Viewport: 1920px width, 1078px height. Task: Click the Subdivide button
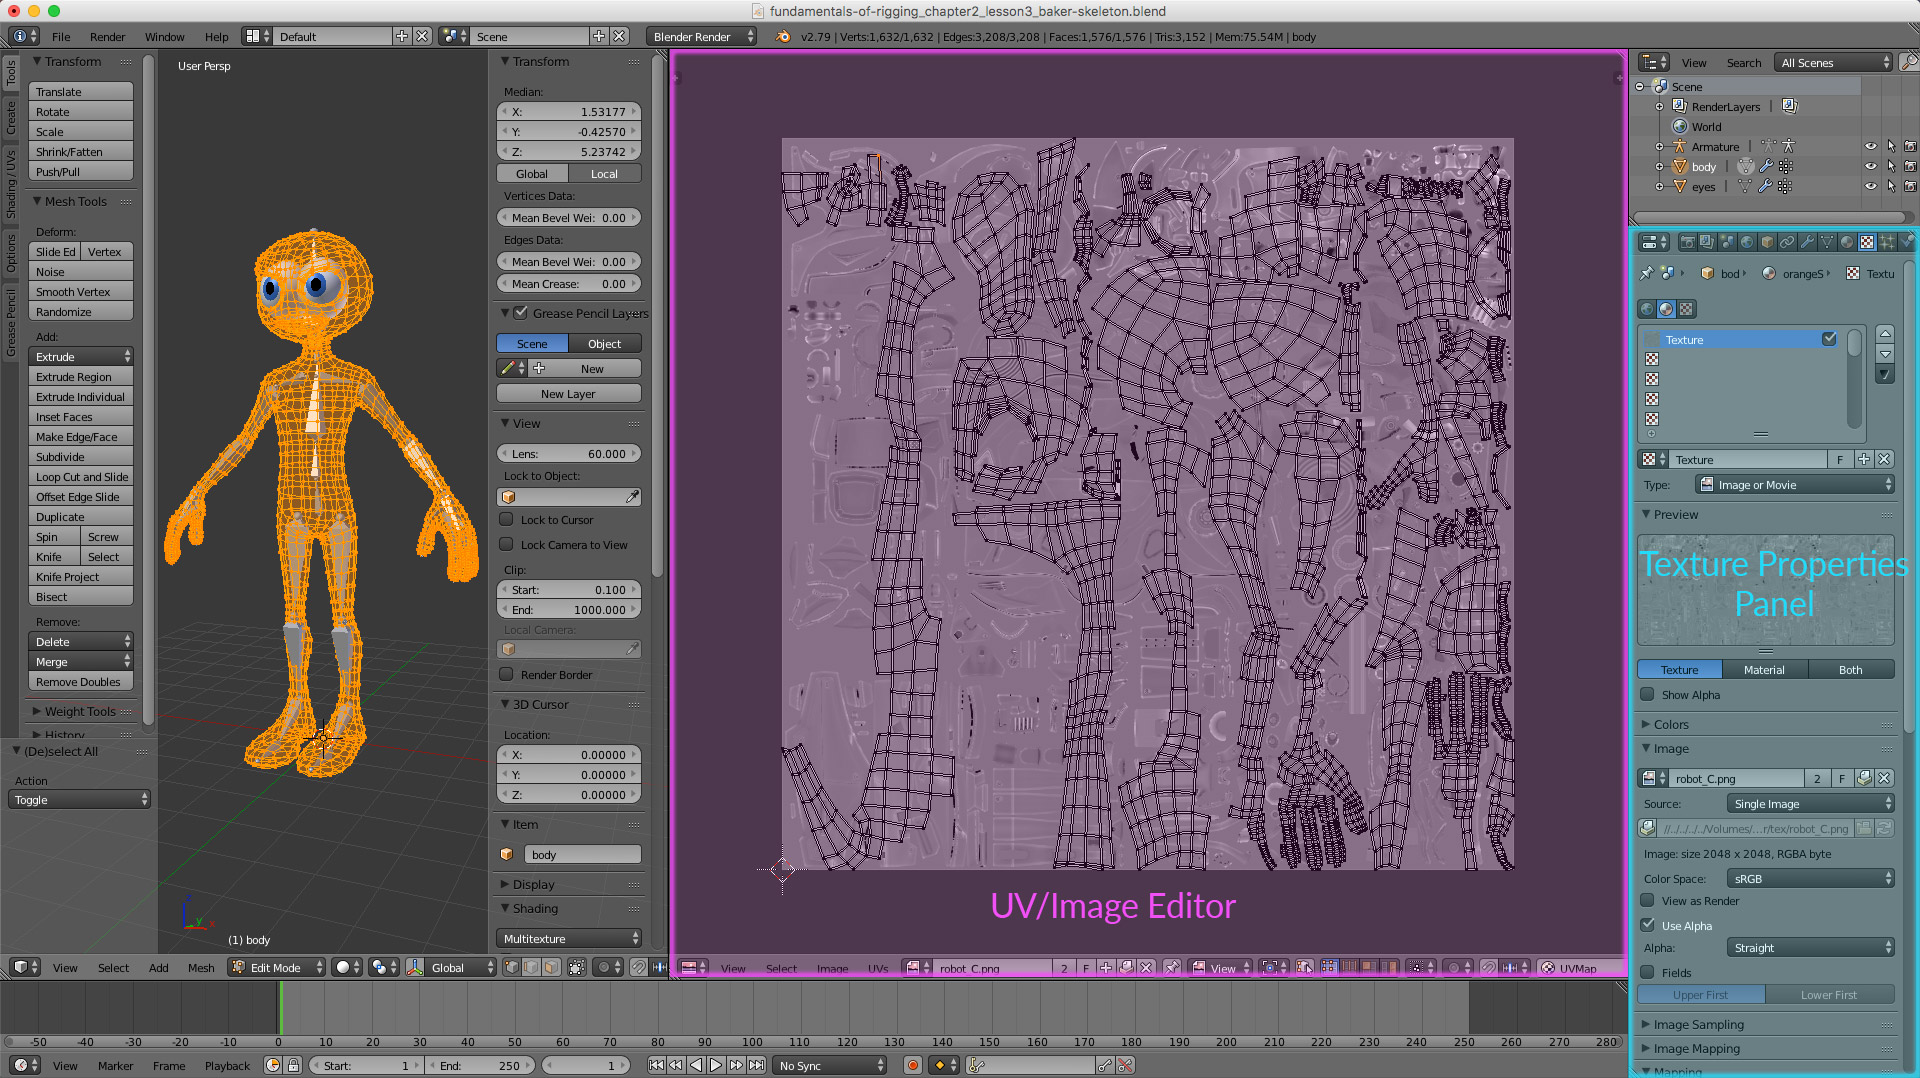[x=81, y=457]
